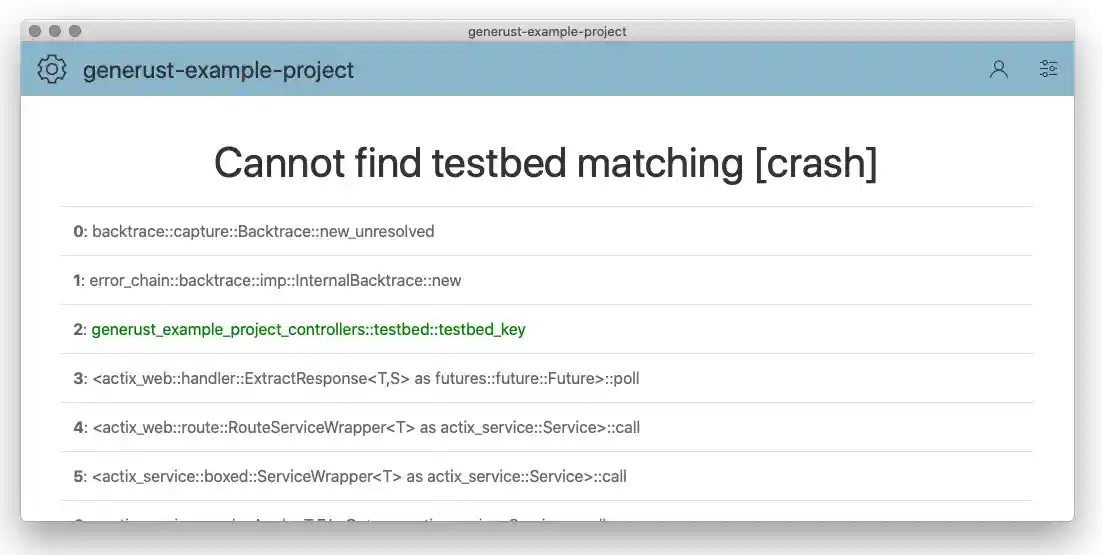
Task: Maximize the window using green button
Action: pyautogui.click(x=75, y=31)
